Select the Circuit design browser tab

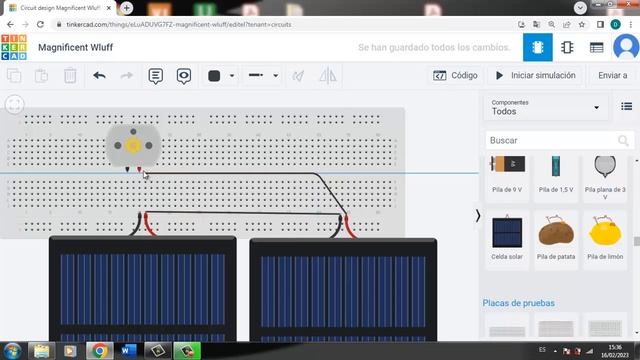coord(59,8)
